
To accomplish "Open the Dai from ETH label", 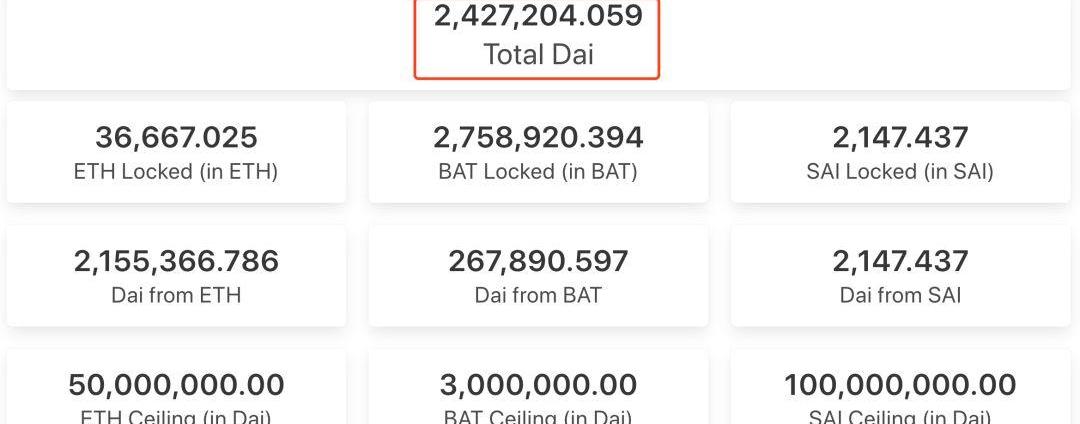I will pyautogui.click(x=176, y=295).
